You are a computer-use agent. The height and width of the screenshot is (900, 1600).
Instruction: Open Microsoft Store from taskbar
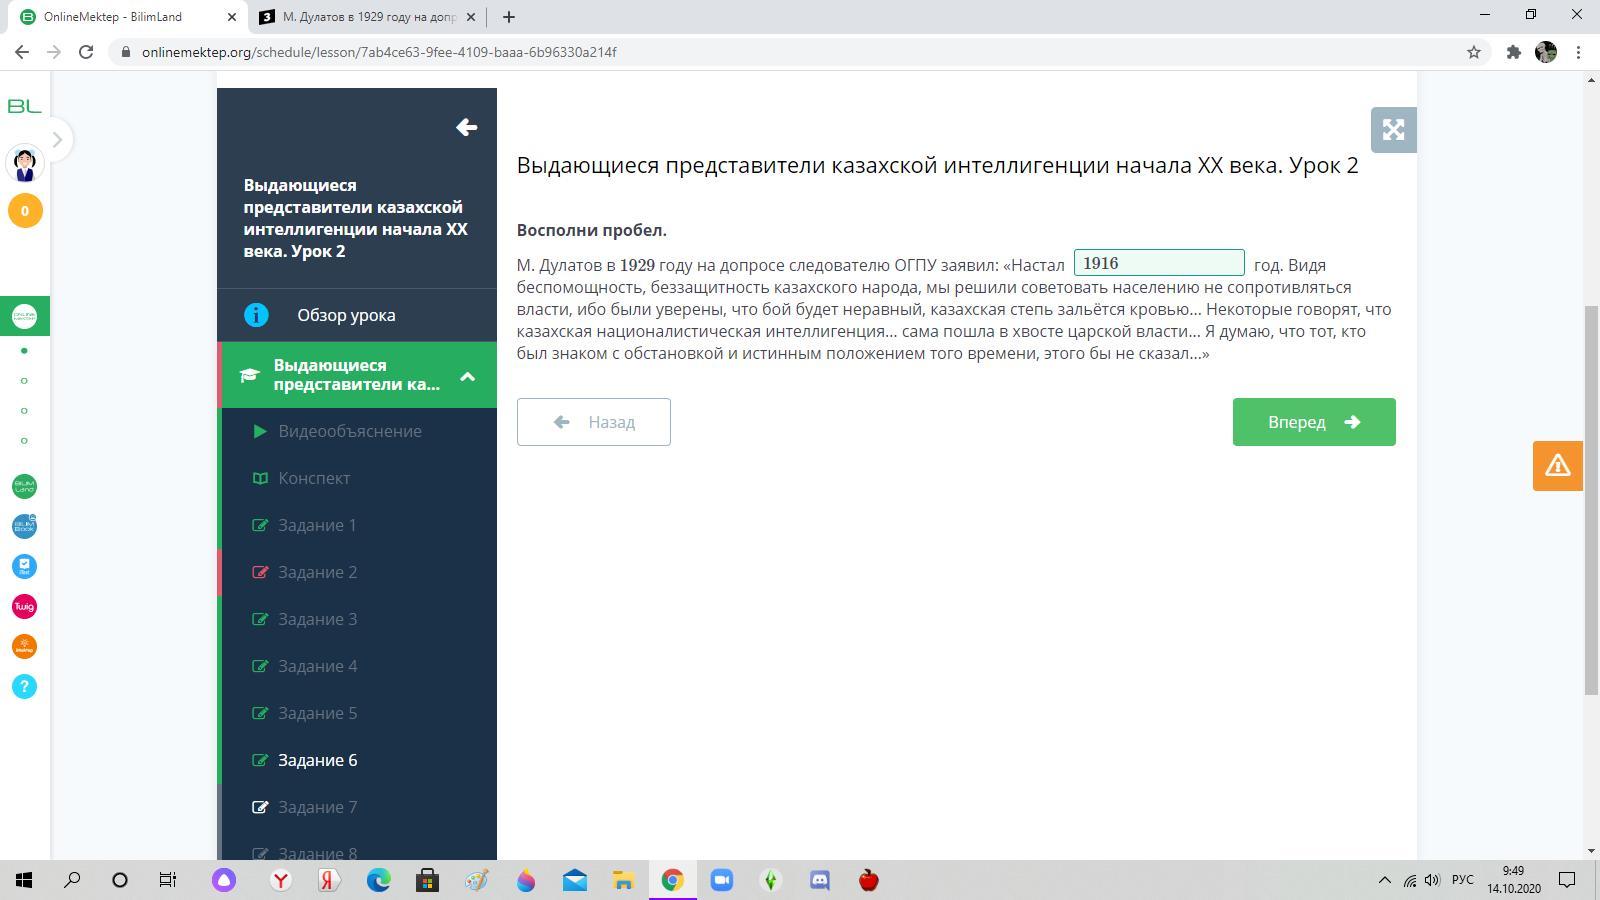coord(427,880)
